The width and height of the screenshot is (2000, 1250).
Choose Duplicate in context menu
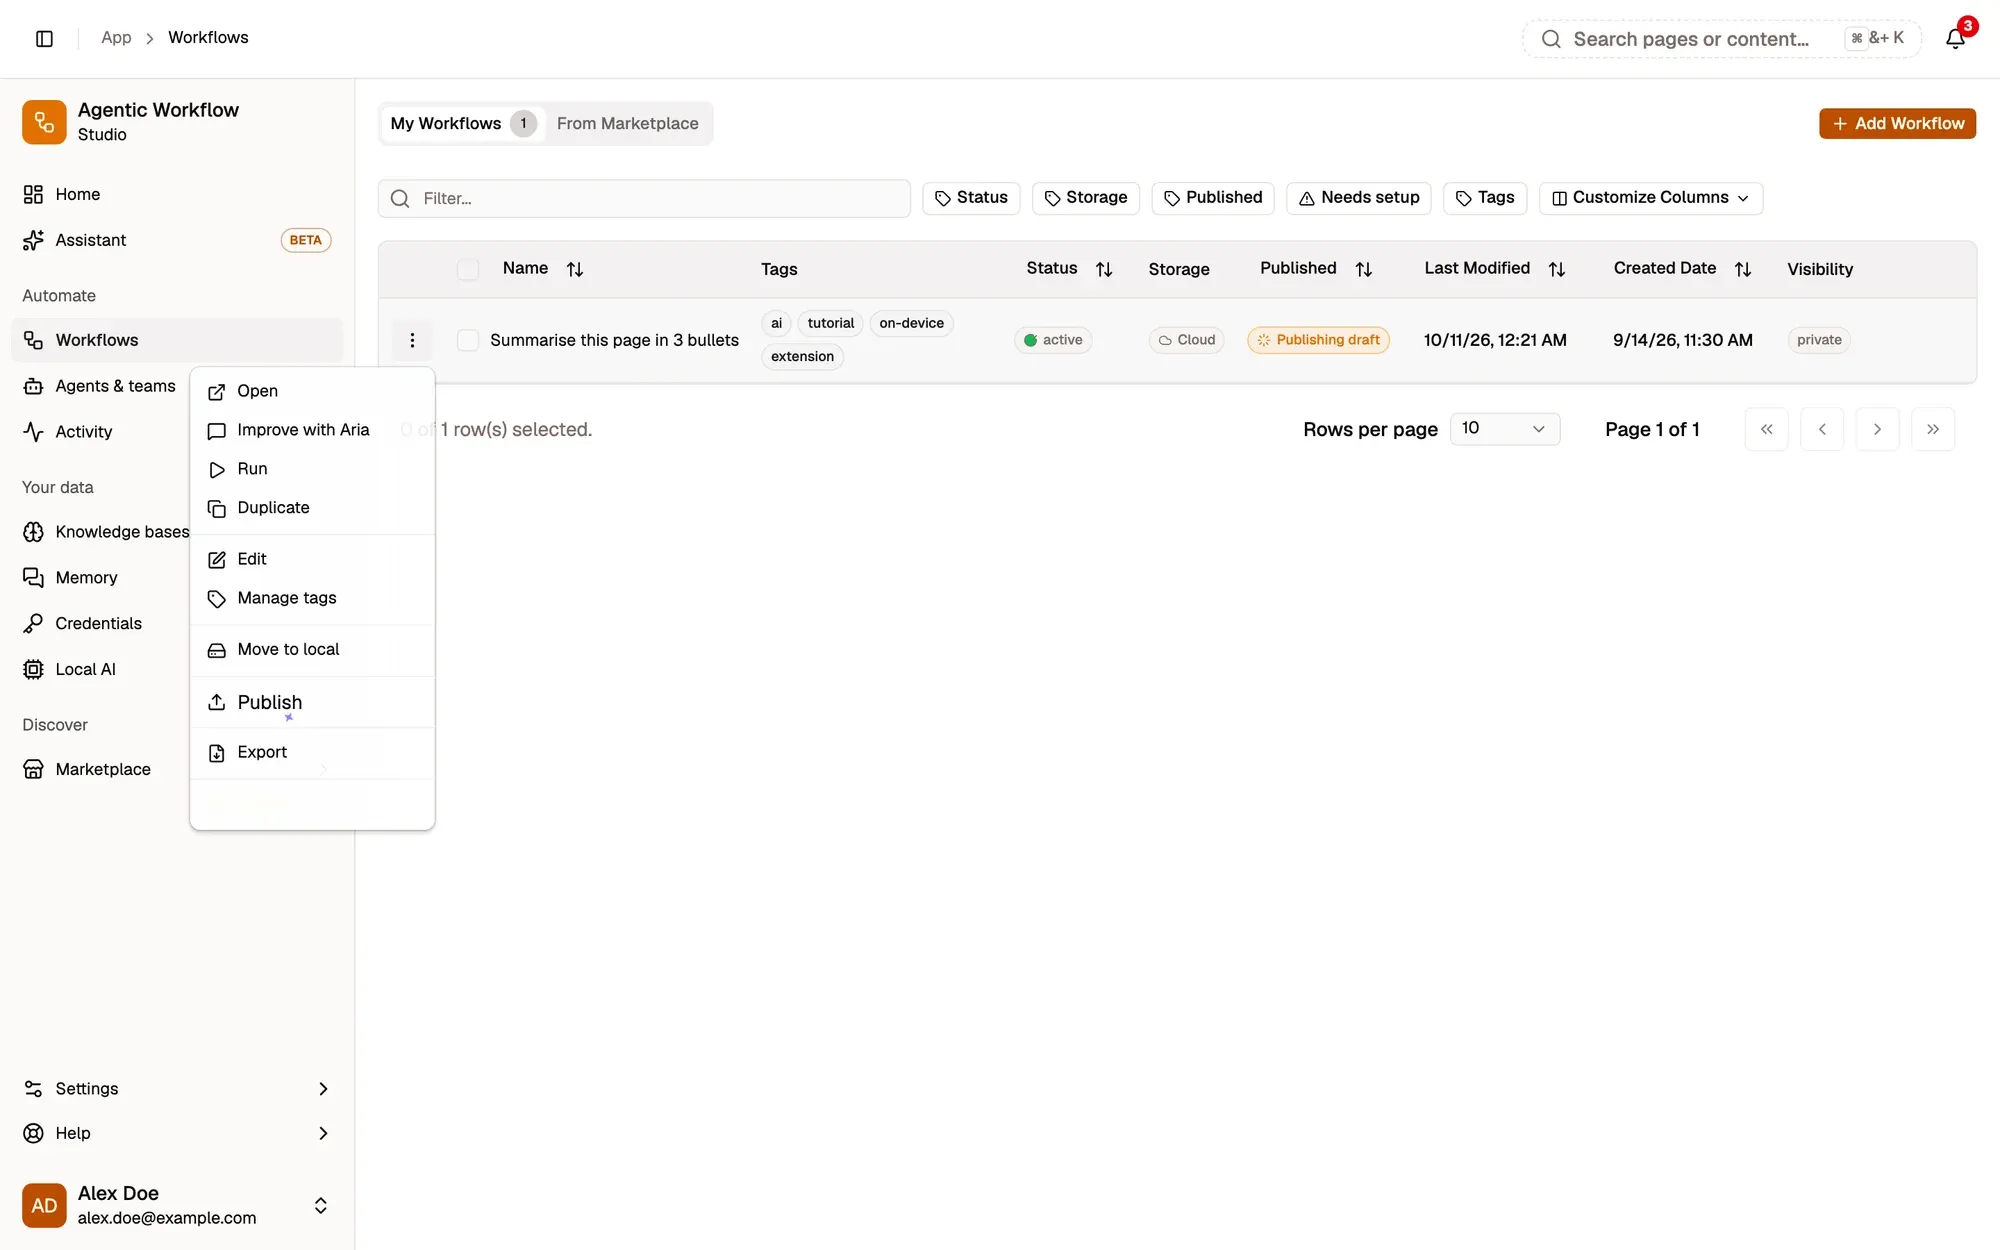click(x=312, y=508)
